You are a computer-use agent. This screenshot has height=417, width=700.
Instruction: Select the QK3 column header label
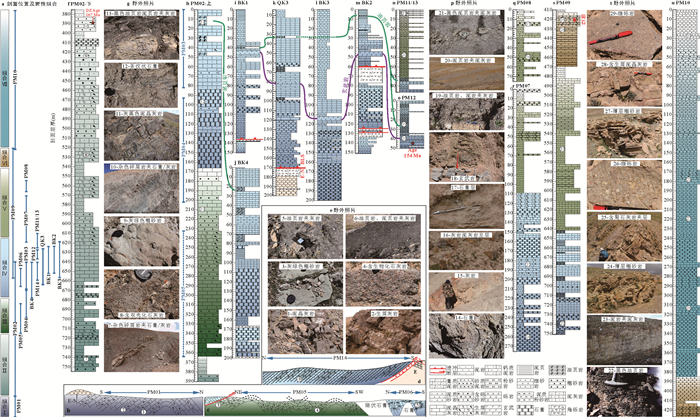tap(283, 5)
